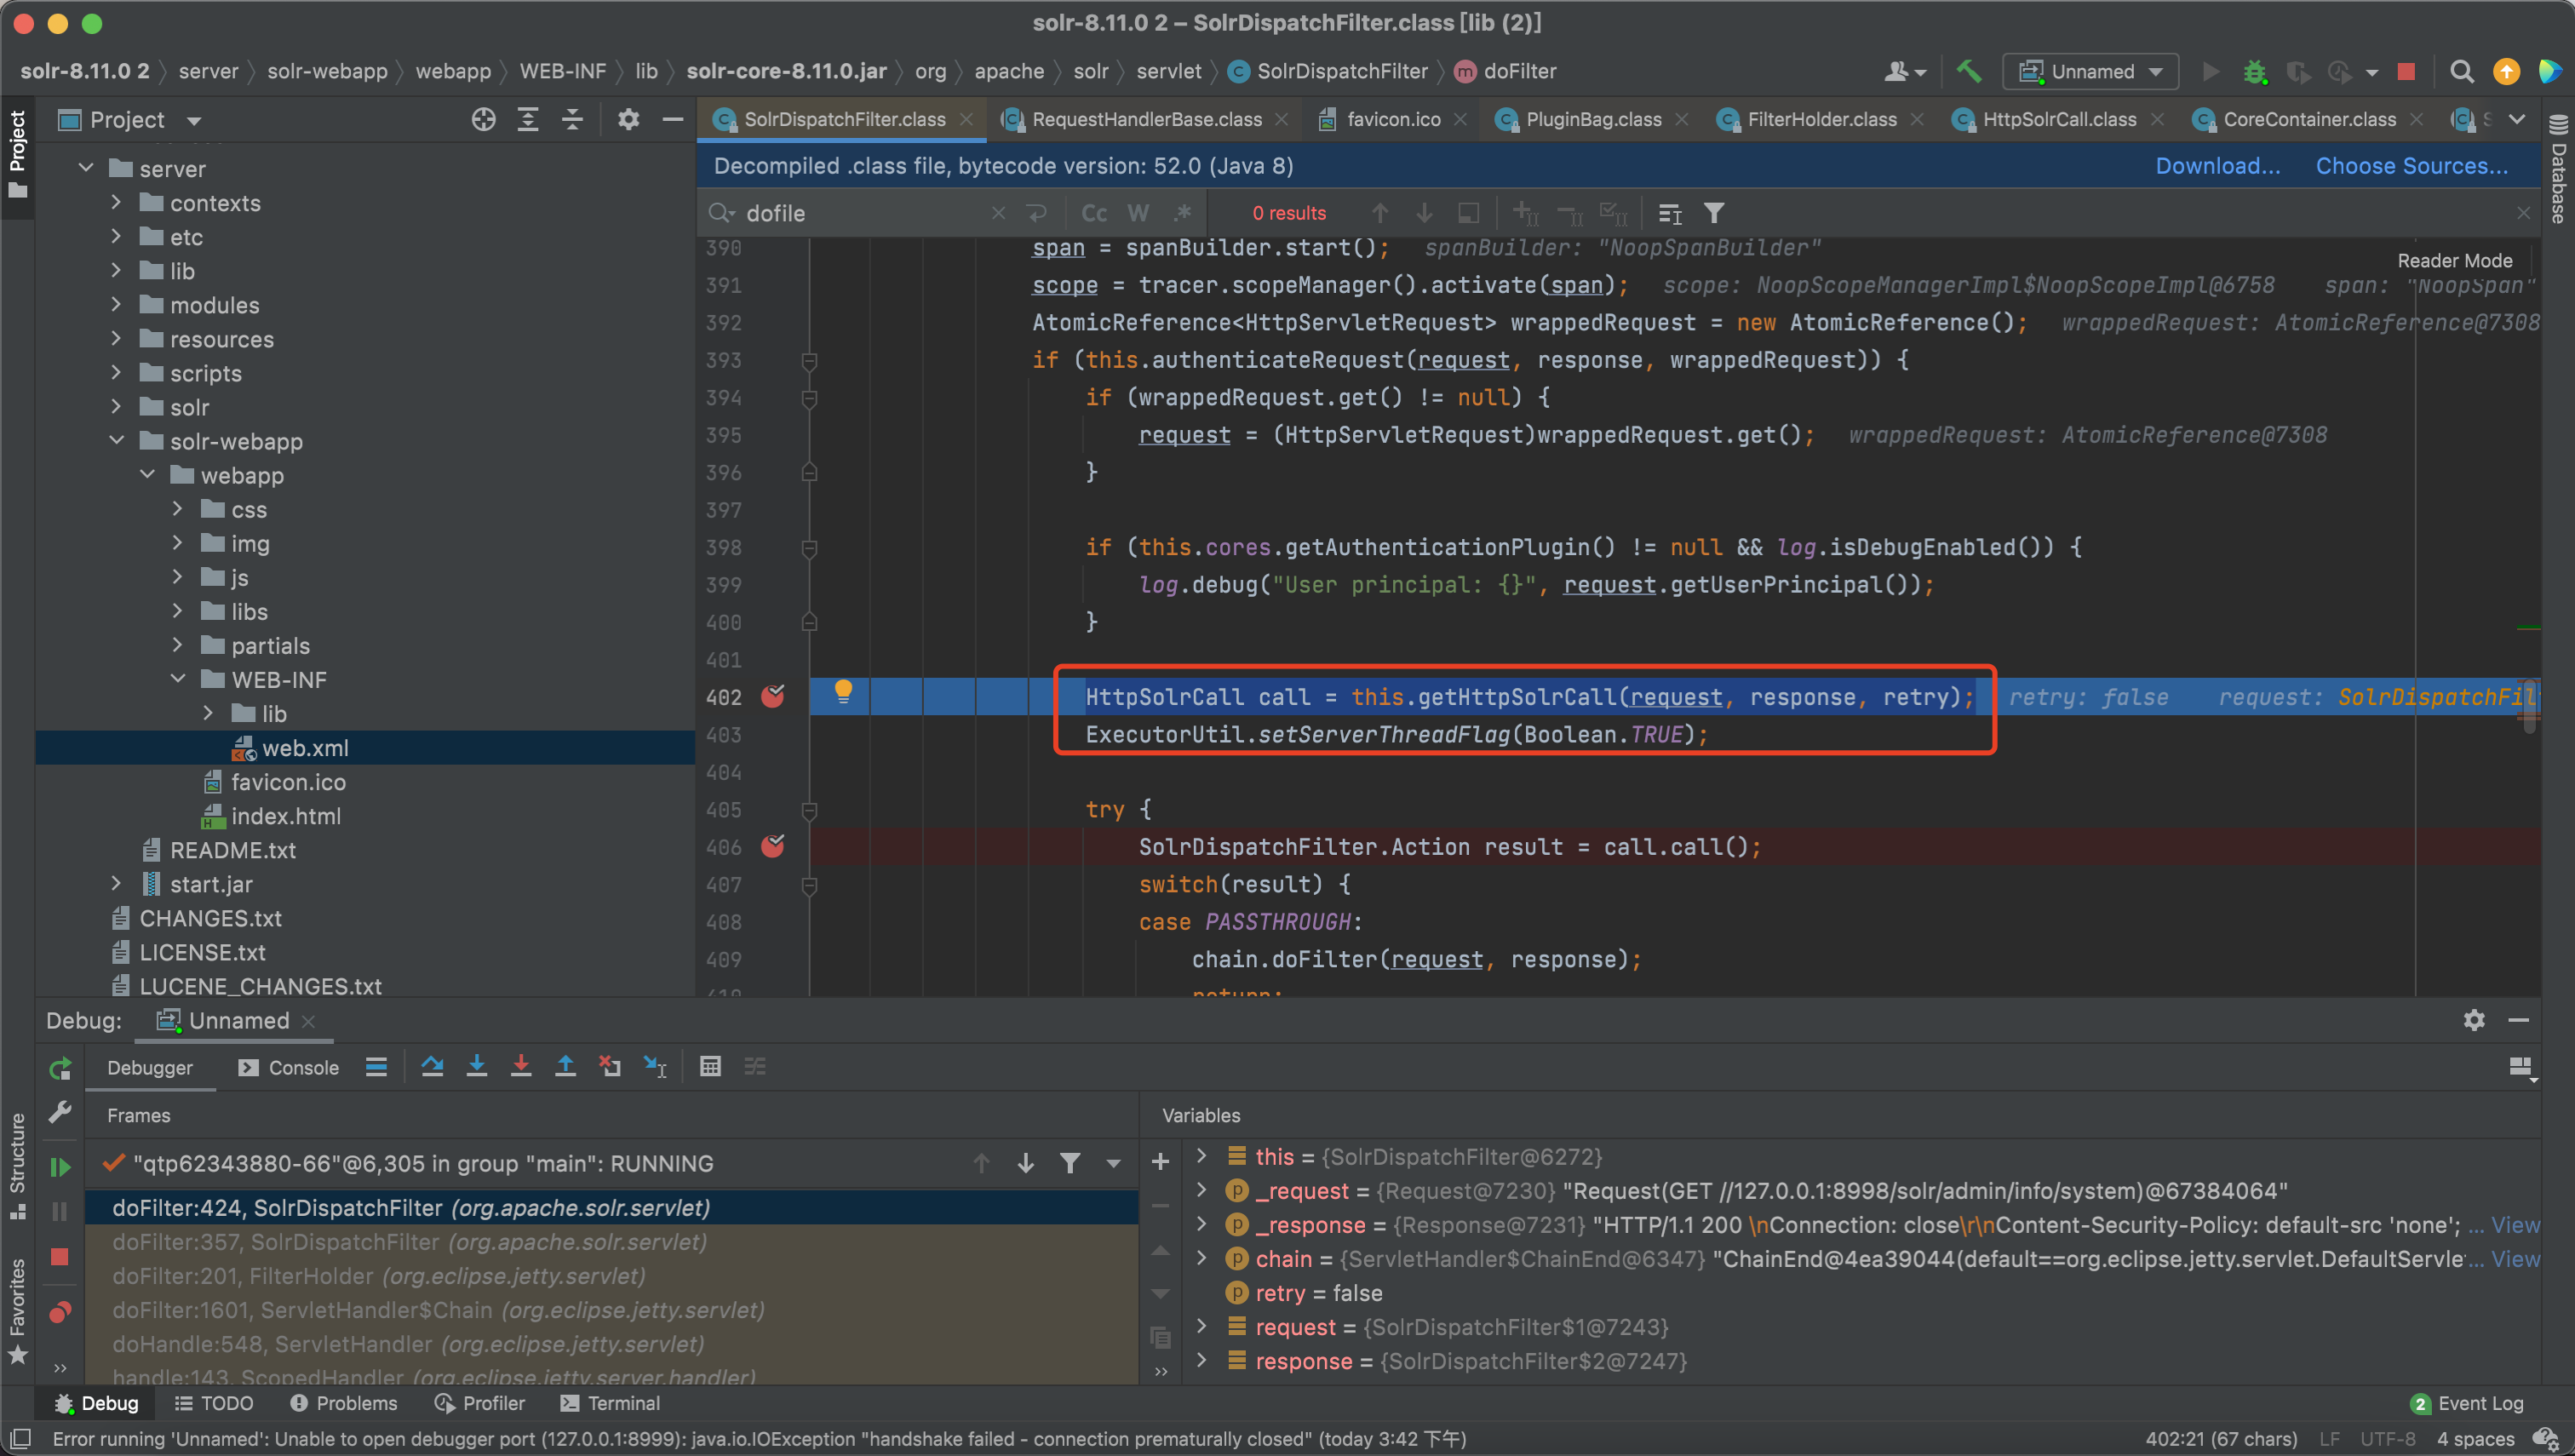Go to previous search occurrence arrow
This screenshot has width=2575, height=1456.
[x=1380, y=213]
